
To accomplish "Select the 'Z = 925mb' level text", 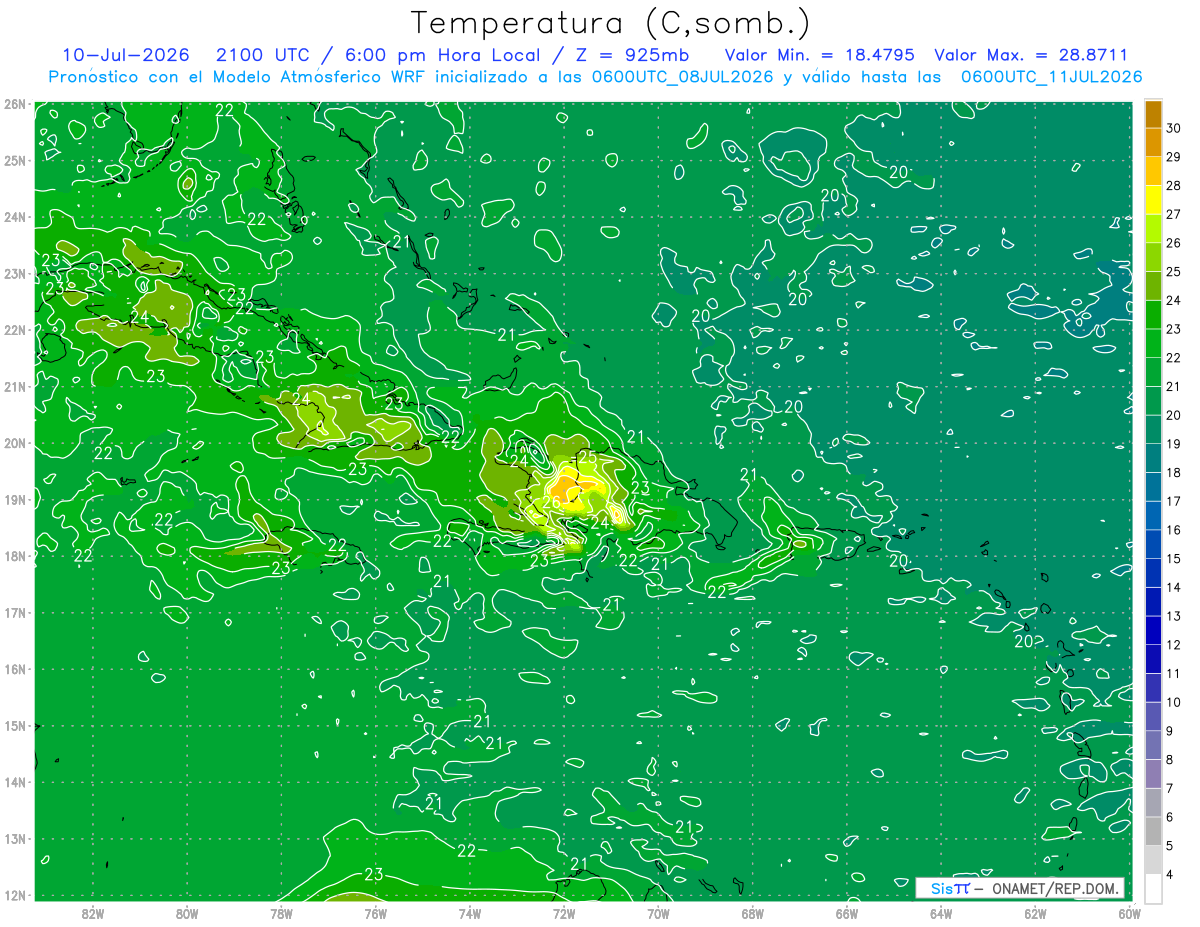I will click(631, 55).
